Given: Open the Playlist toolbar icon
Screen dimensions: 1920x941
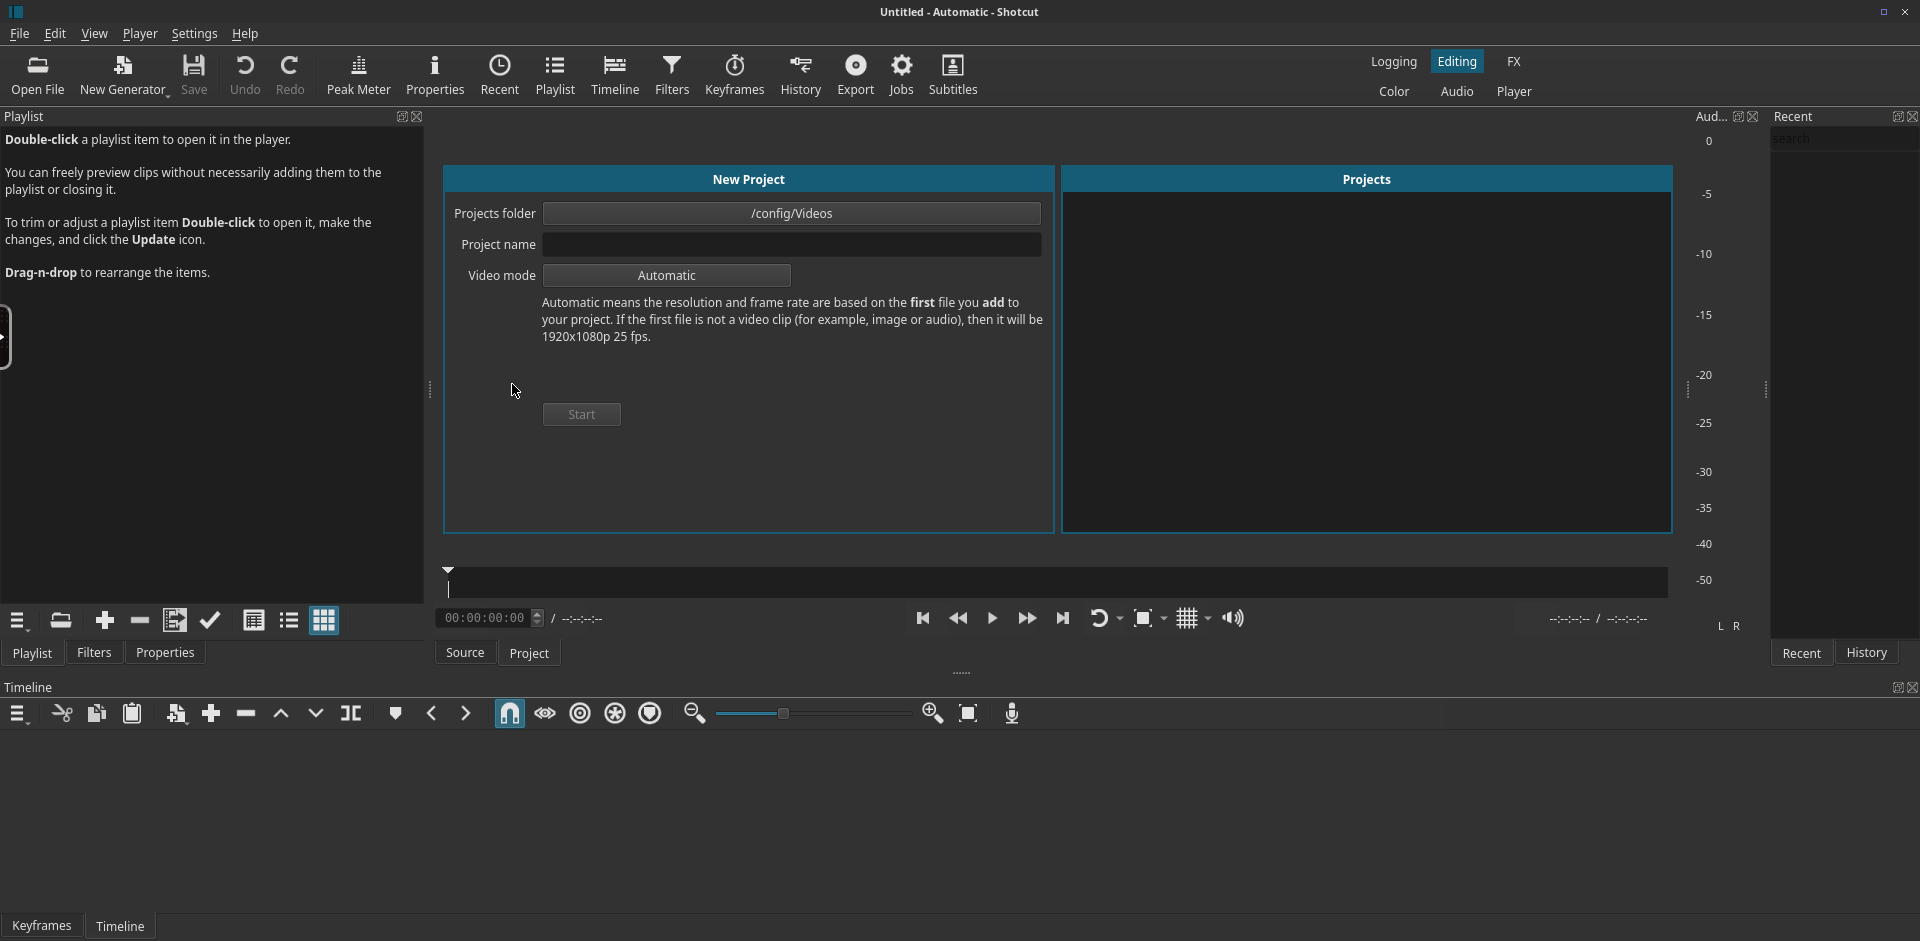Looking at the screenshot, I should 555,76.
